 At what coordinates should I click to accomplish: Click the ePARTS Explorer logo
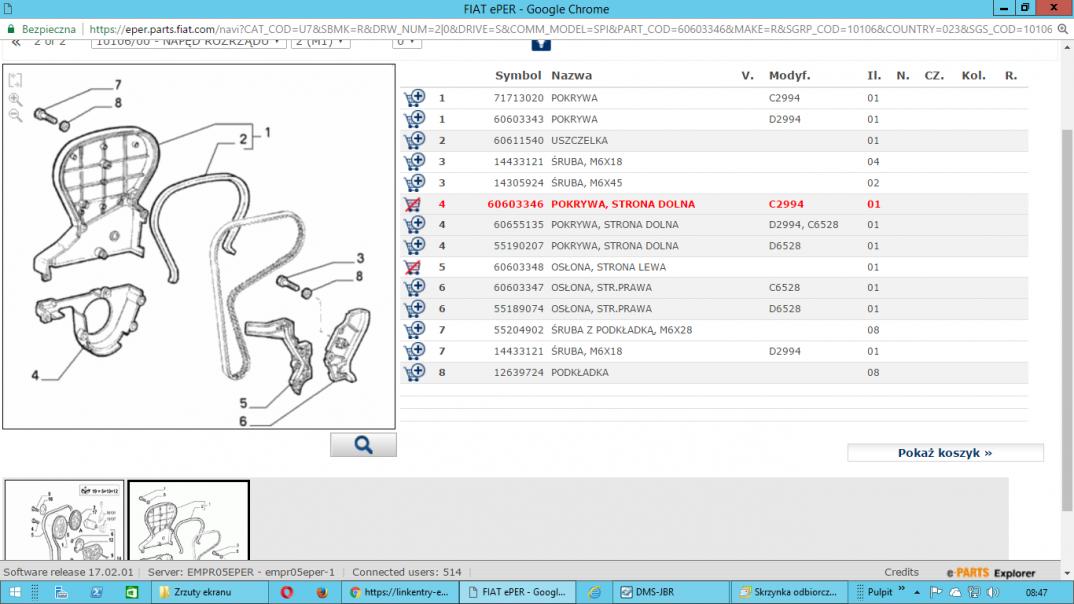tap(990, 572)
